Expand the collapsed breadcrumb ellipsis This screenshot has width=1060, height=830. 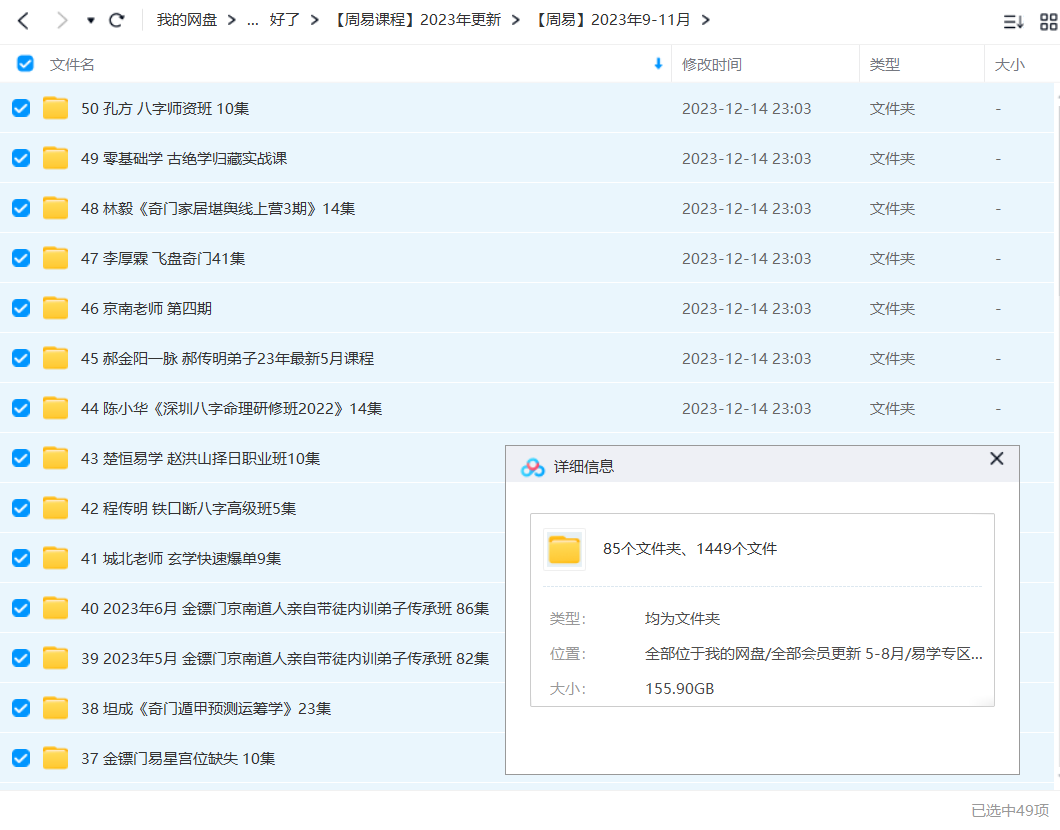[252, 20]
